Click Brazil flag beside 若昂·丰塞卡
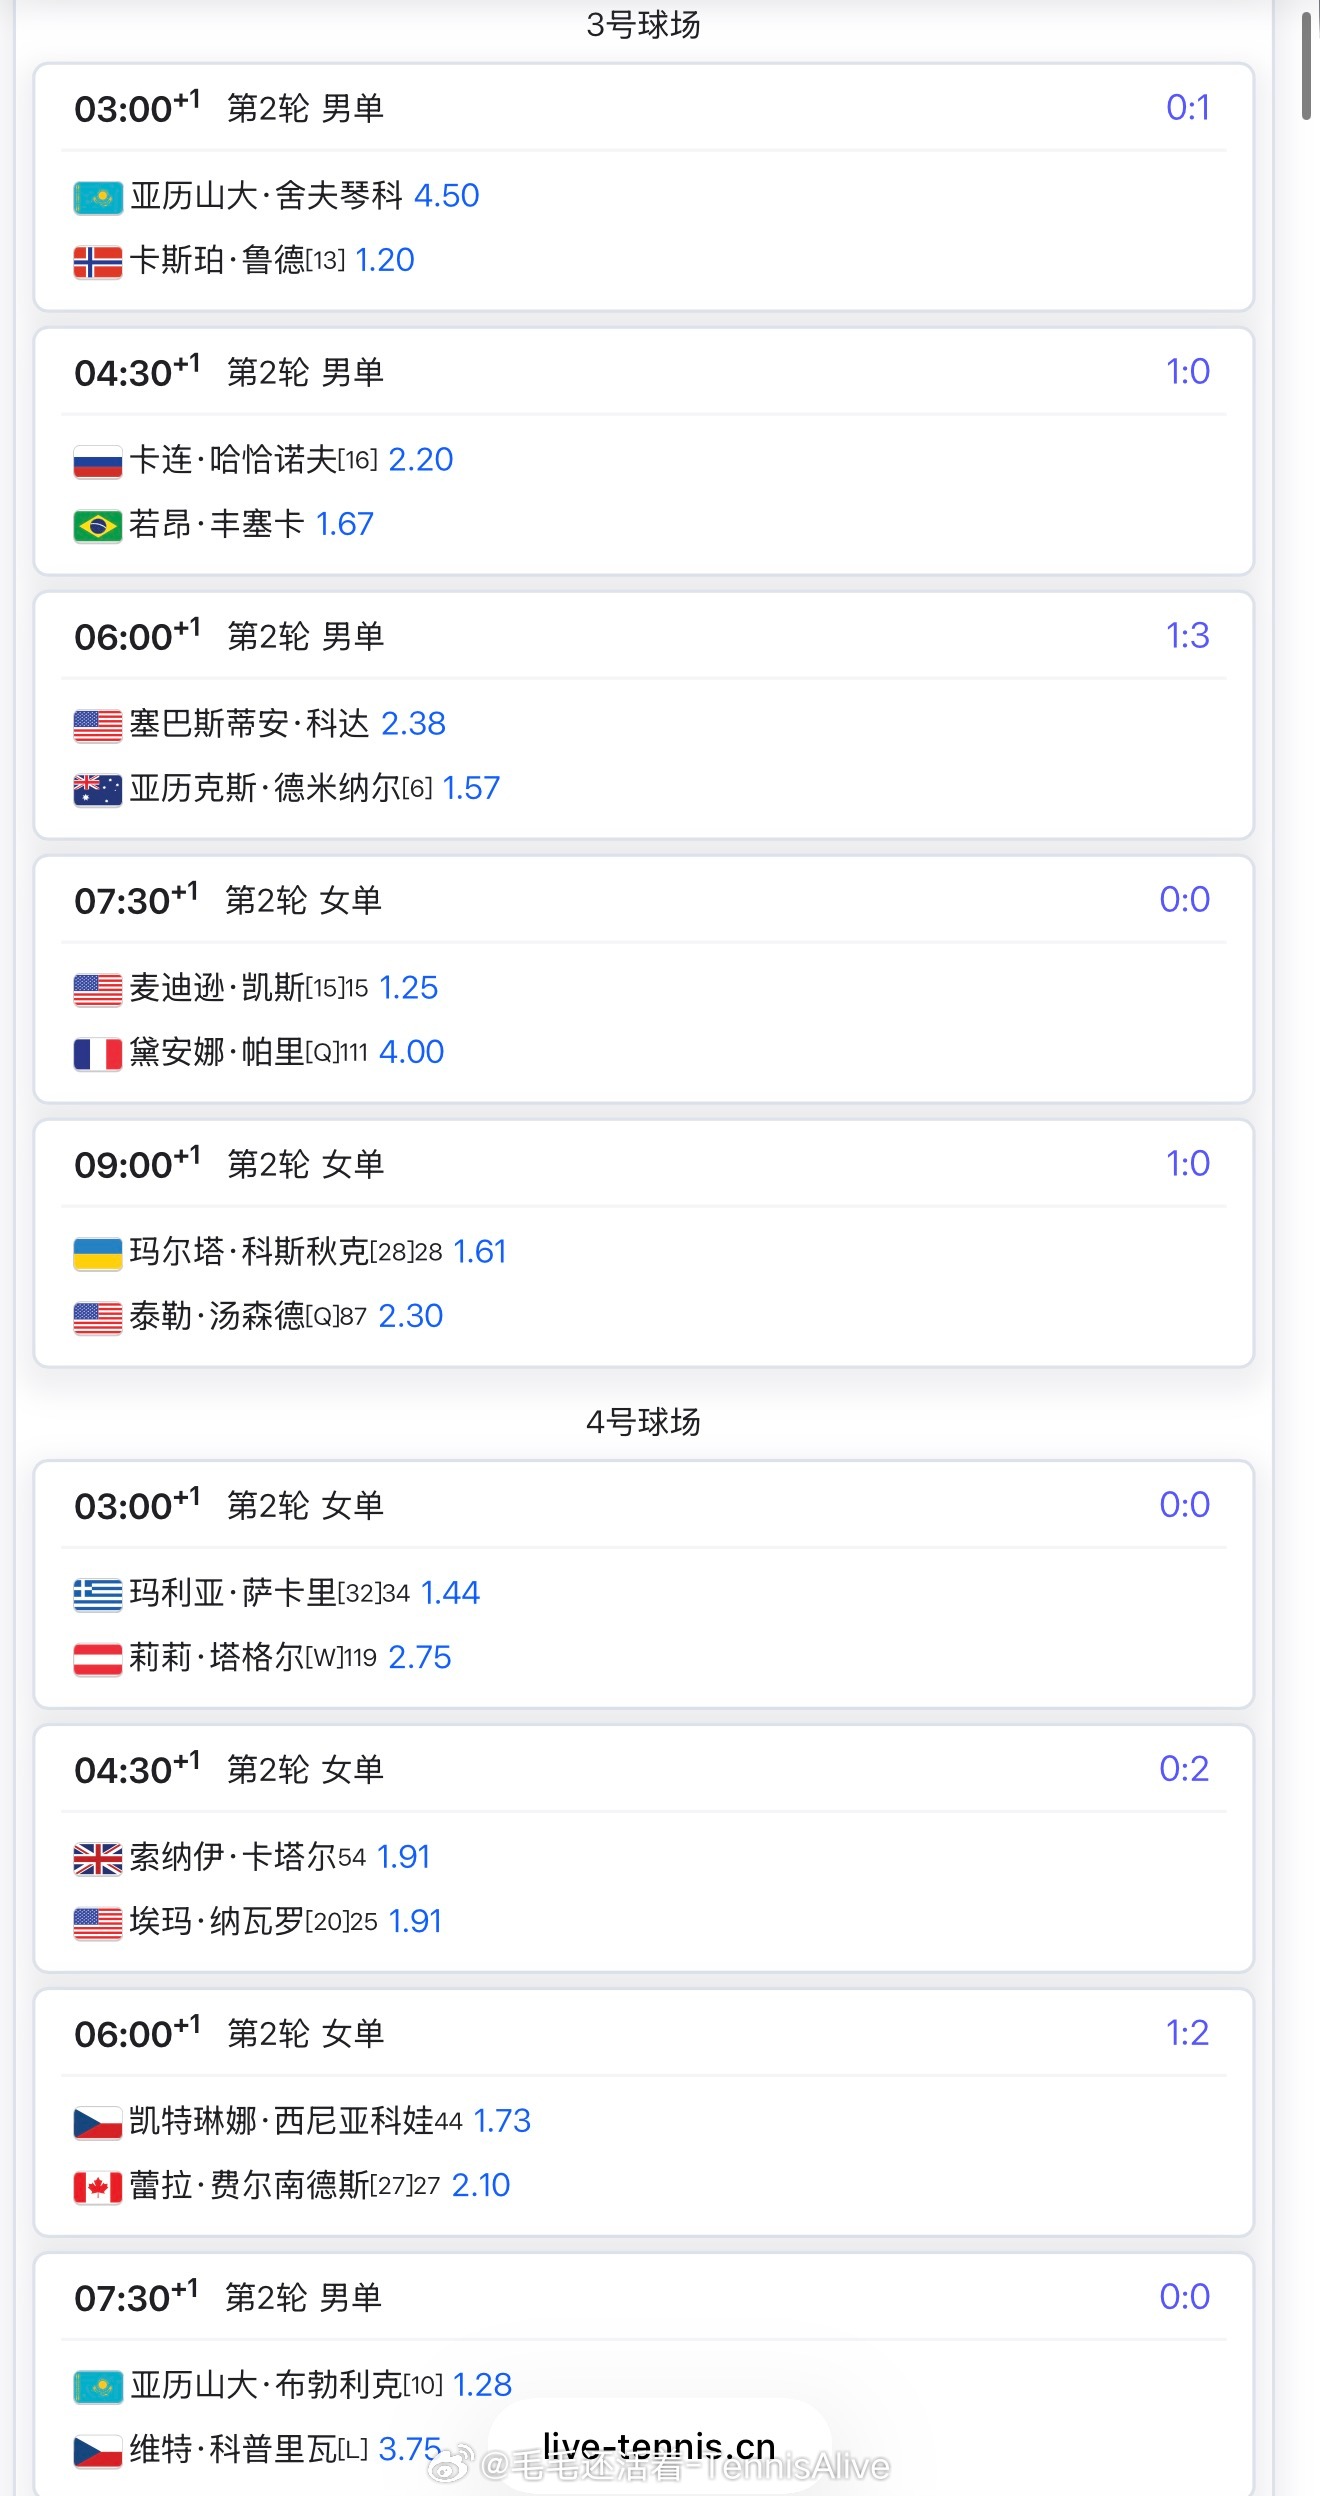This screenshot has width=1320, height=2496. [x=98, y=526]
